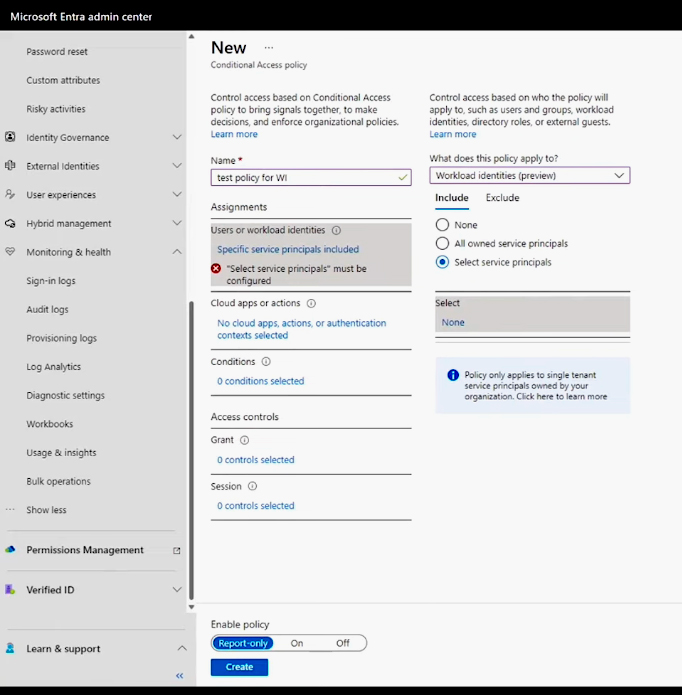Viewport: 682px width, 695px height.
Task: Click Learn more under users and groups description
Action: point(452,134)
